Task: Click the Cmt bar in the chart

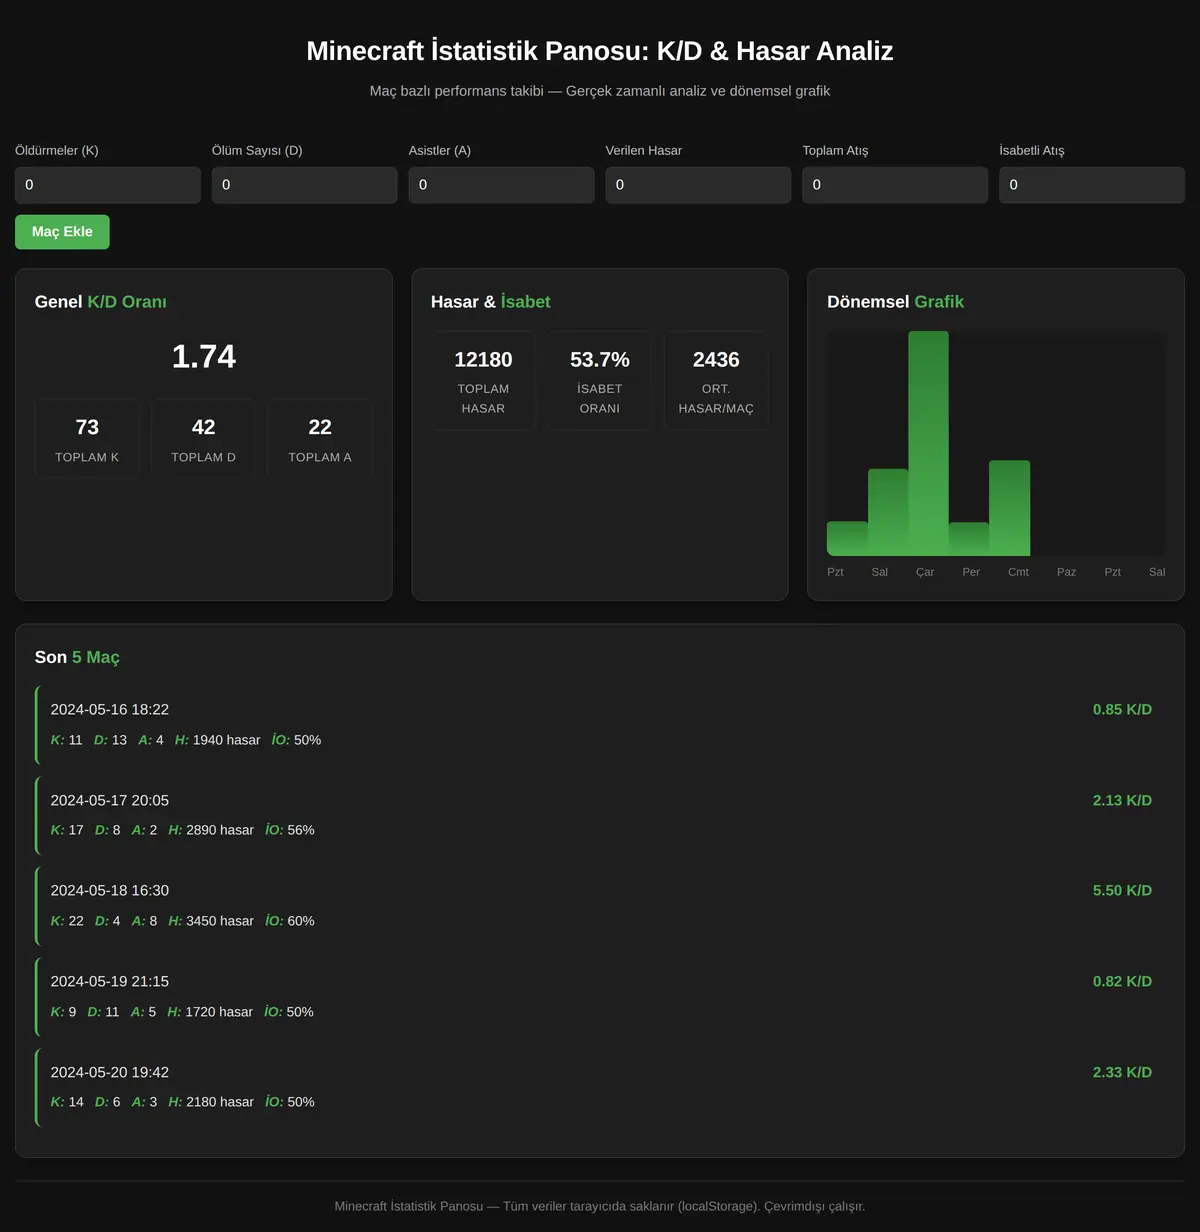Action: click(x=1009, y=508)
